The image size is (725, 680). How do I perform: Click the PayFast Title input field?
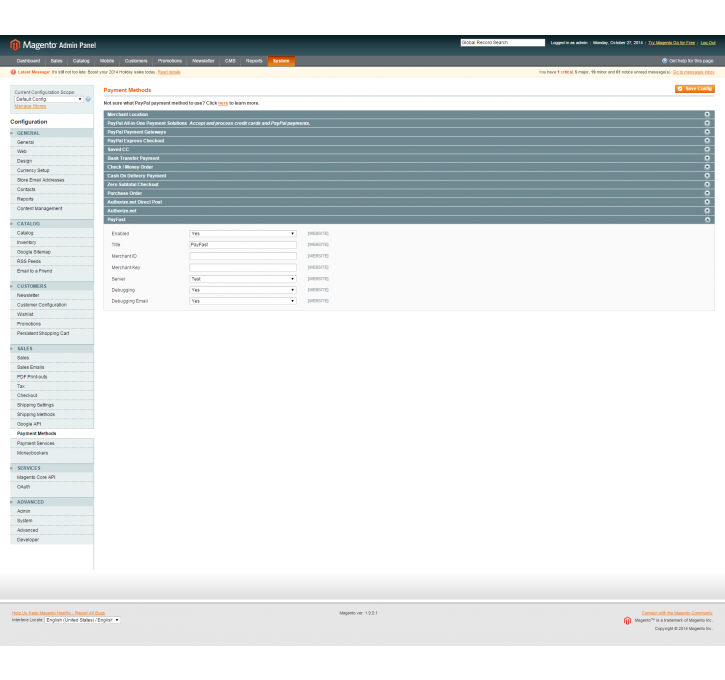243,245
